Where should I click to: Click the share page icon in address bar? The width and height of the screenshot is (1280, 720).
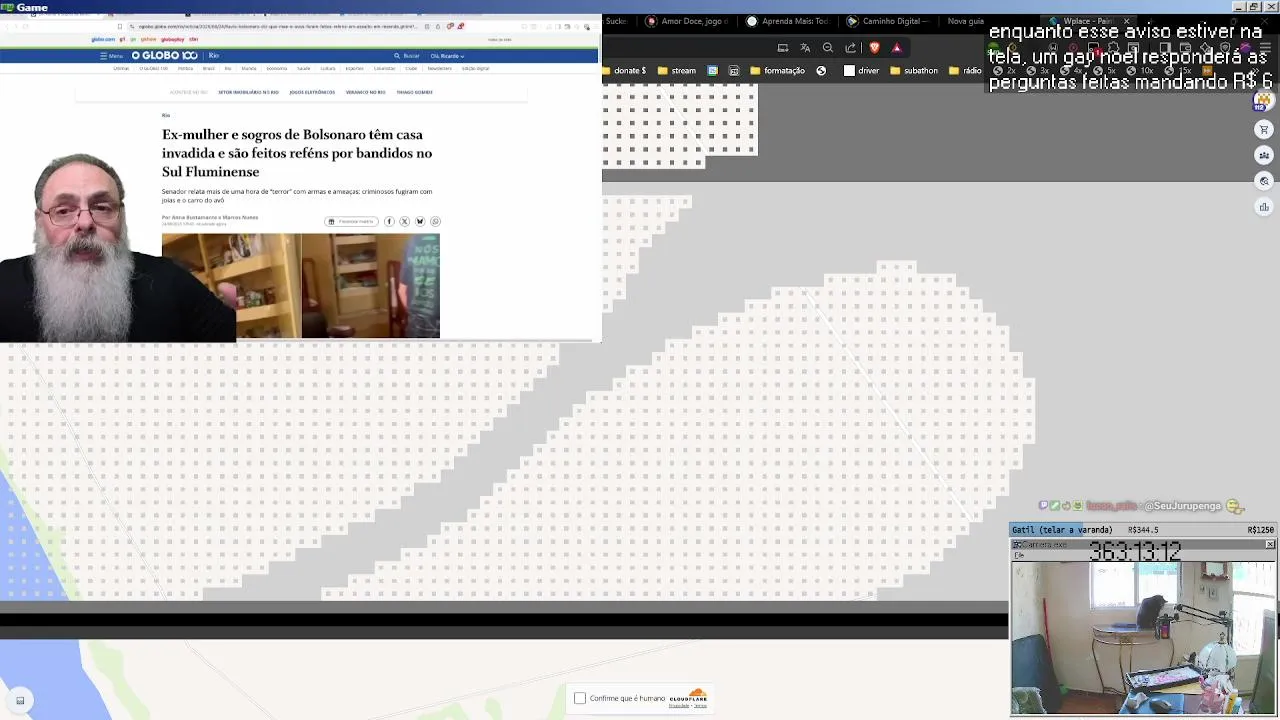click(x=851, y=47)
